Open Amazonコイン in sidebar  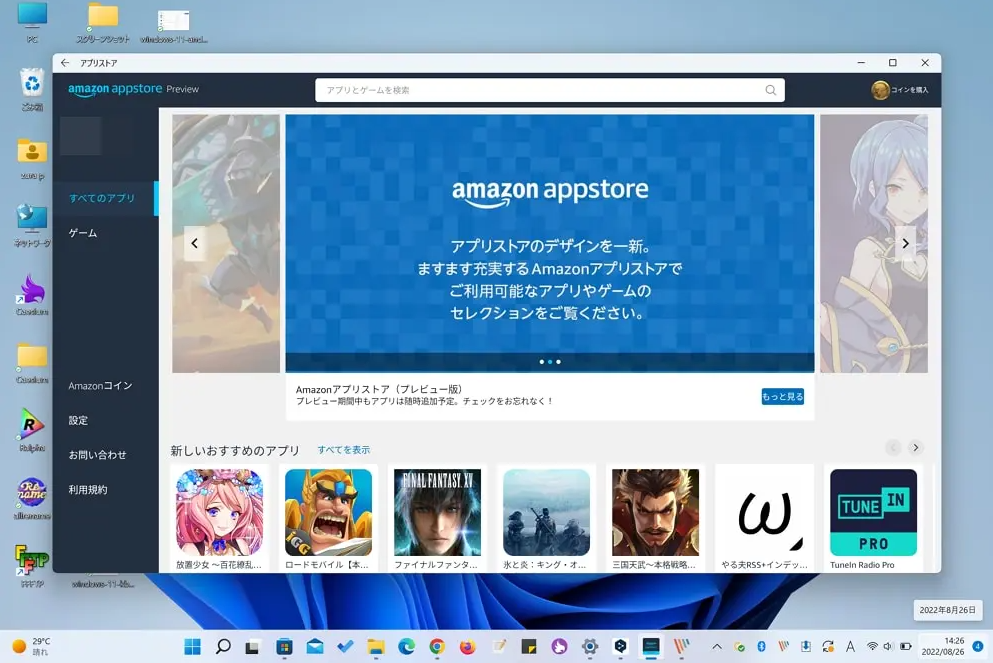(x=100, y=386)
